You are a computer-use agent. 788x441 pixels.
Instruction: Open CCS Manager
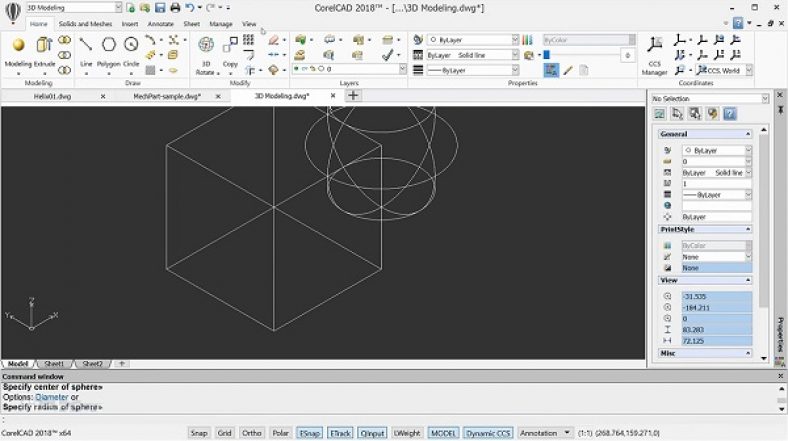[654, 45]
